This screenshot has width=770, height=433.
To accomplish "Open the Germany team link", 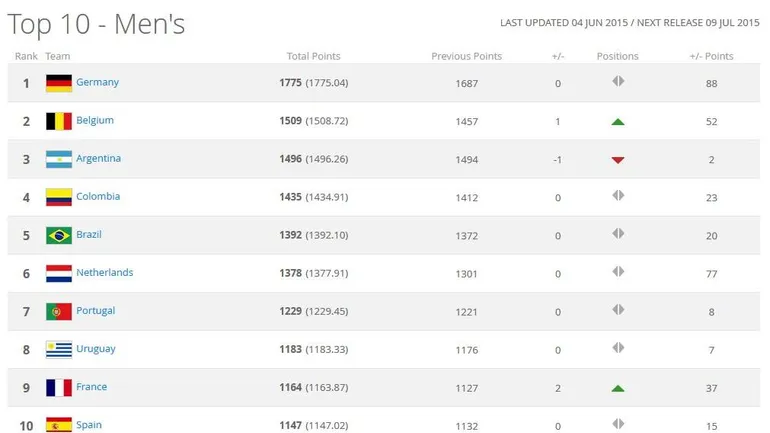I will (97, 82).
